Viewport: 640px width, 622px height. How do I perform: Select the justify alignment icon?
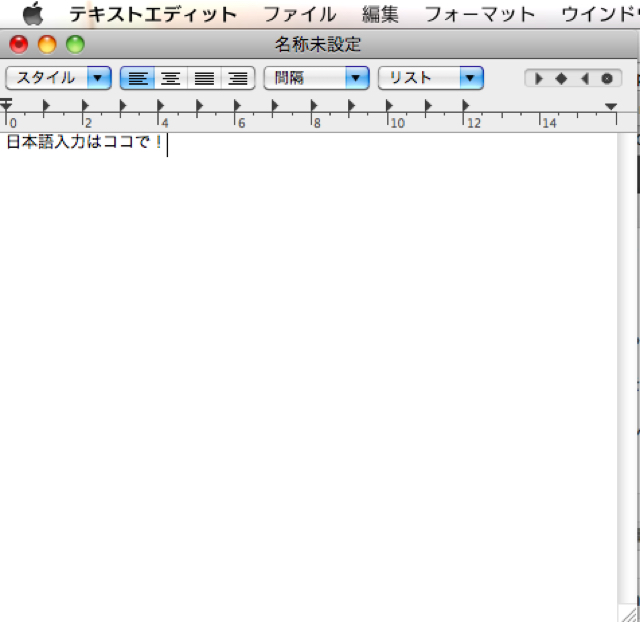click(x=204, y=78)
